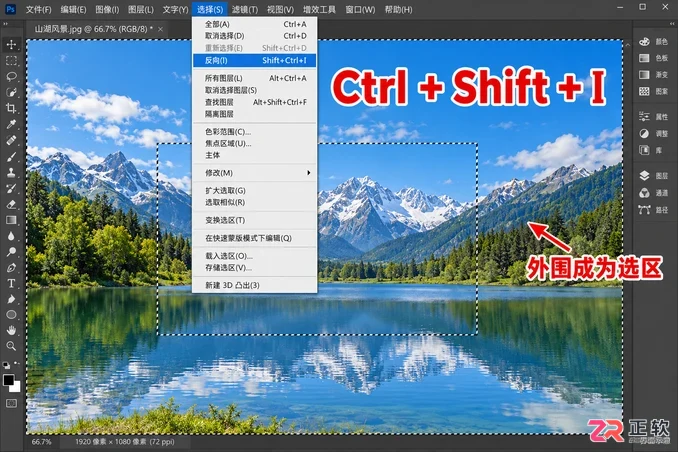Select the Crop tool
Screen dimensions: 678x452
tap(11, 108)
